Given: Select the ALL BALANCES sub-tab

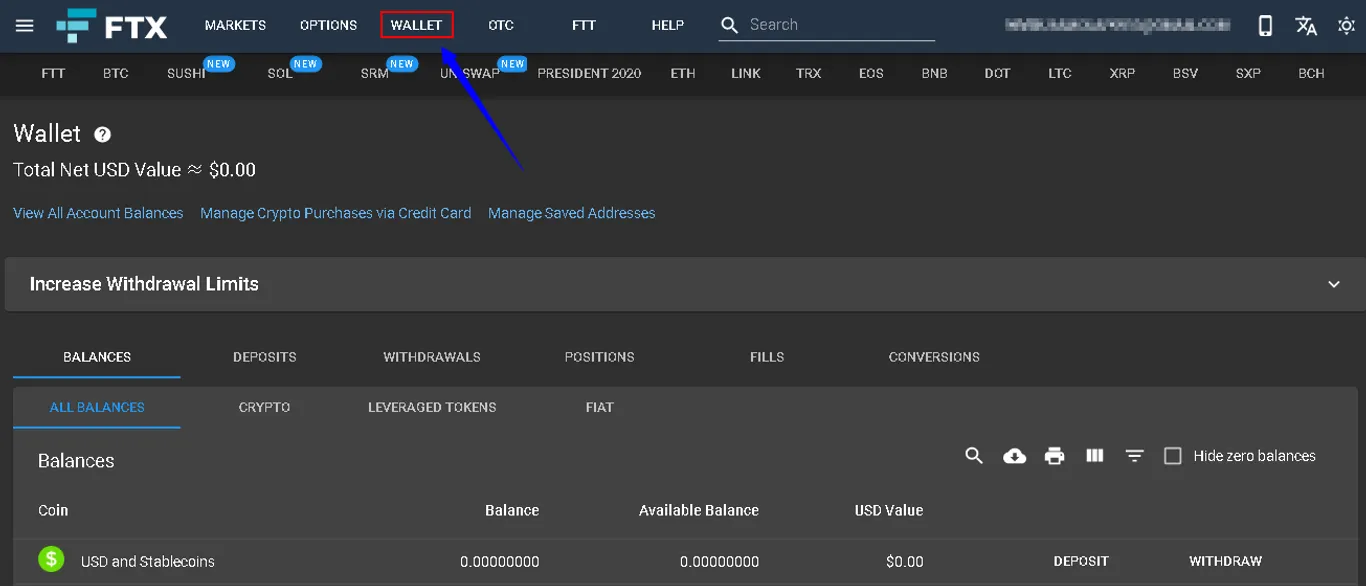Looking at the screenshot, I should pyautogui.click(x=97, y=407).
